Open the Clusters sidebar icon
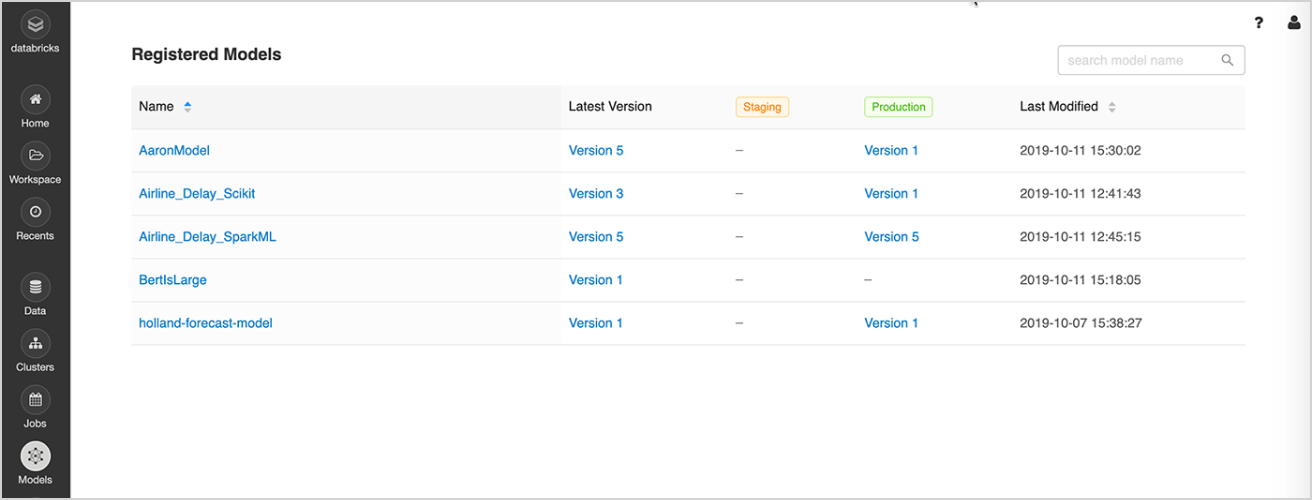Viewport: 1312px width, 500px height. click(35, 343)
